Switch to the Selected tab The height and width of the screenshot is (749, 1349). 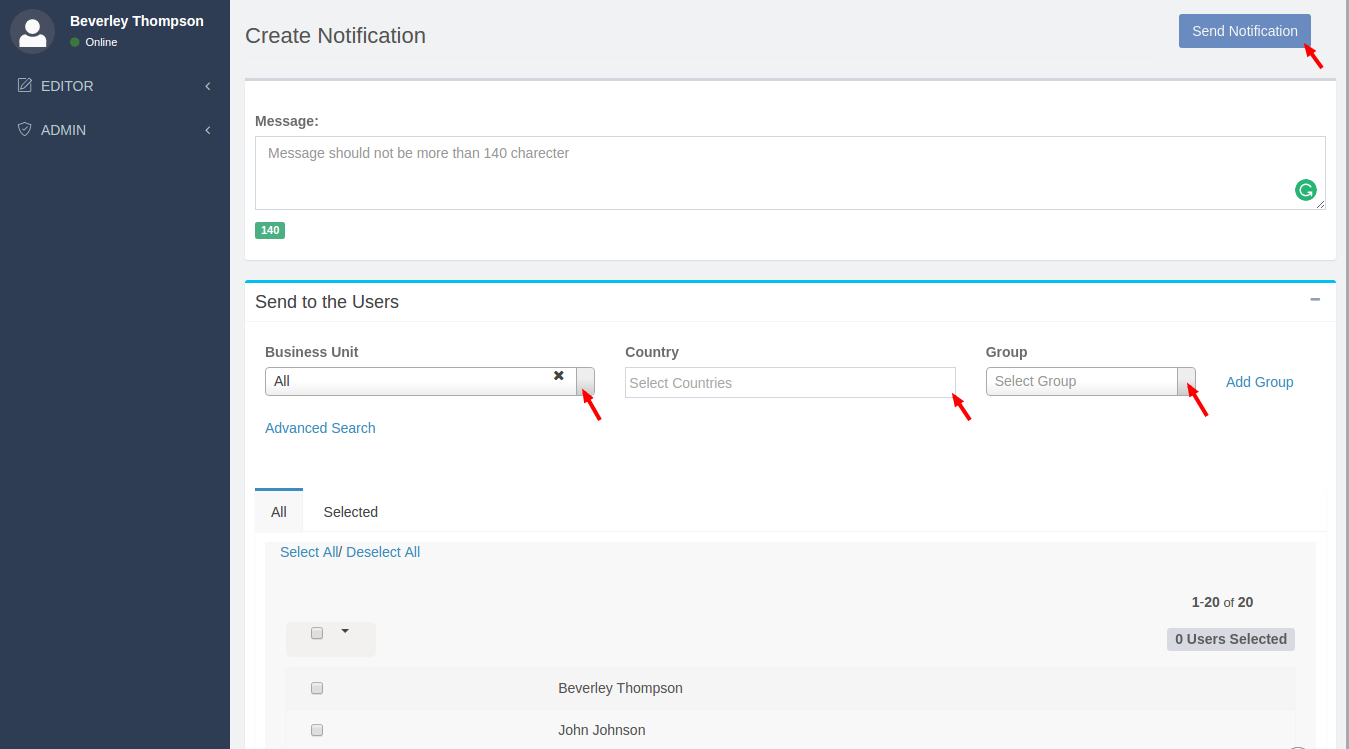[350, 512]
